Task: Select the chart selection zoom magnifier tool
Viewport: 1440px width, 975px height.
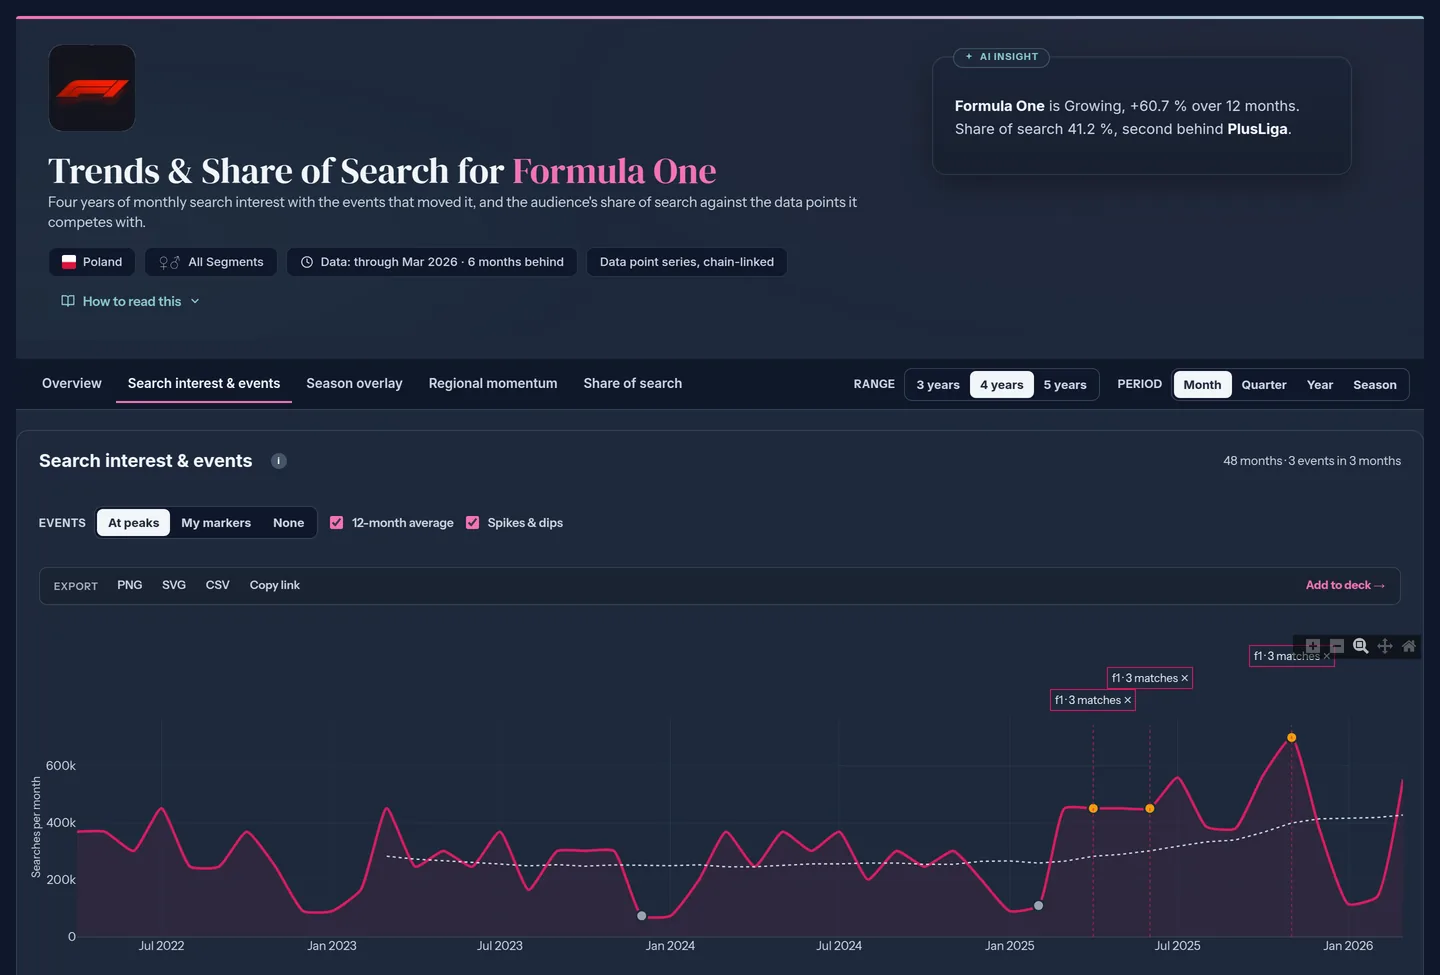Action: coord(1361,646)
